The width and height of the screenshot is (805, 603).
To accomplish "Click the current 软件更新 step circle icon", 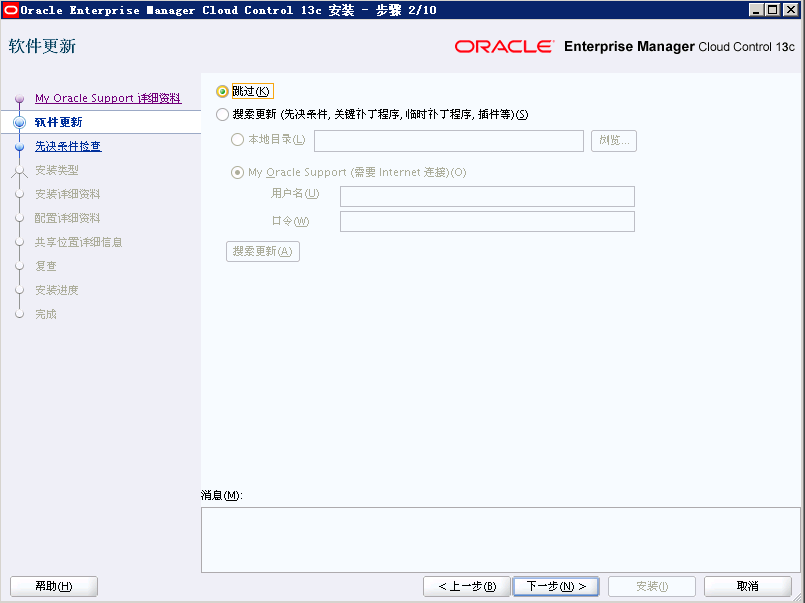I will pos(20,122).
